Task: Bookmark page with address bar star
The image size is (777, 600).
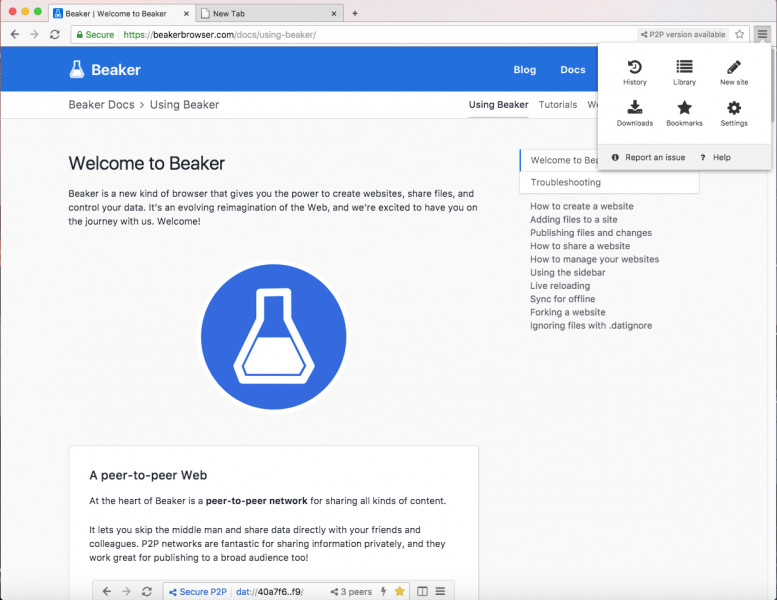Action: tap(739, 34)
